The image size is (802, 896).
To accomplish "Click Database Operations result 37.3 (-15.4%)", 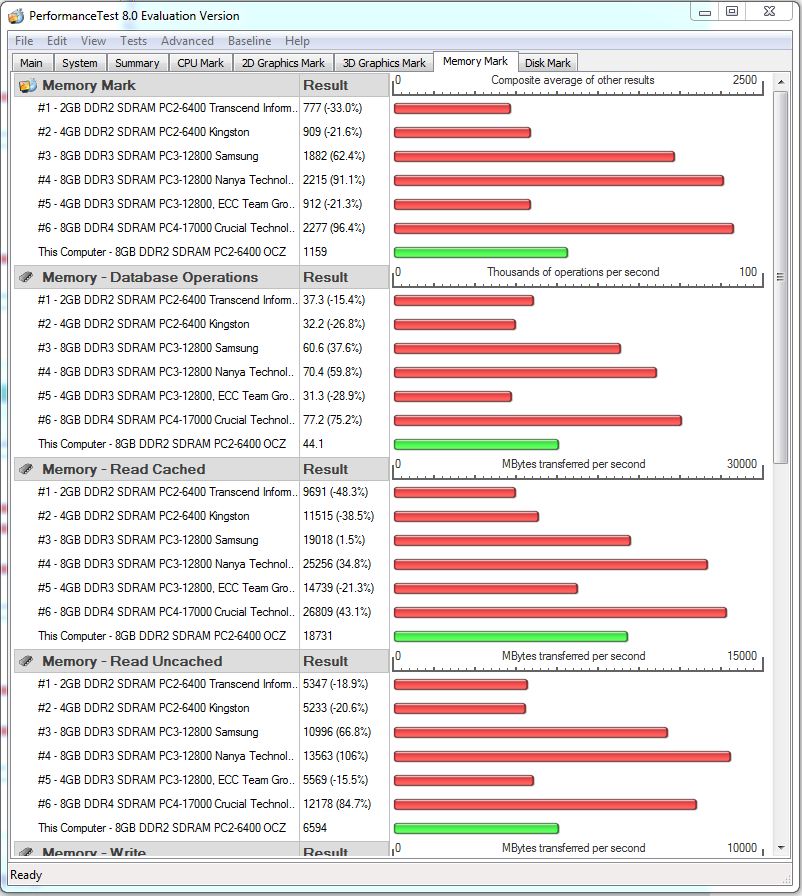I will click(x=334, y=300).
